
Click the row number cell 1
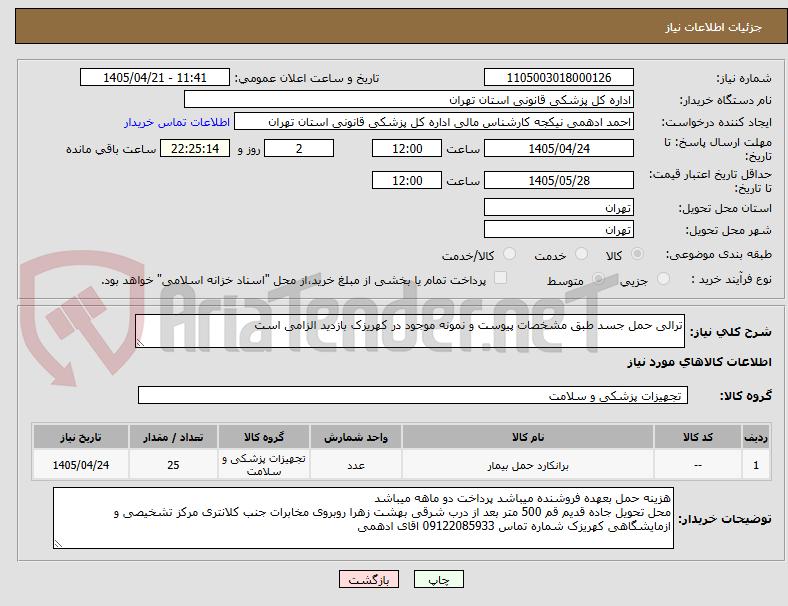pos(755,465)
